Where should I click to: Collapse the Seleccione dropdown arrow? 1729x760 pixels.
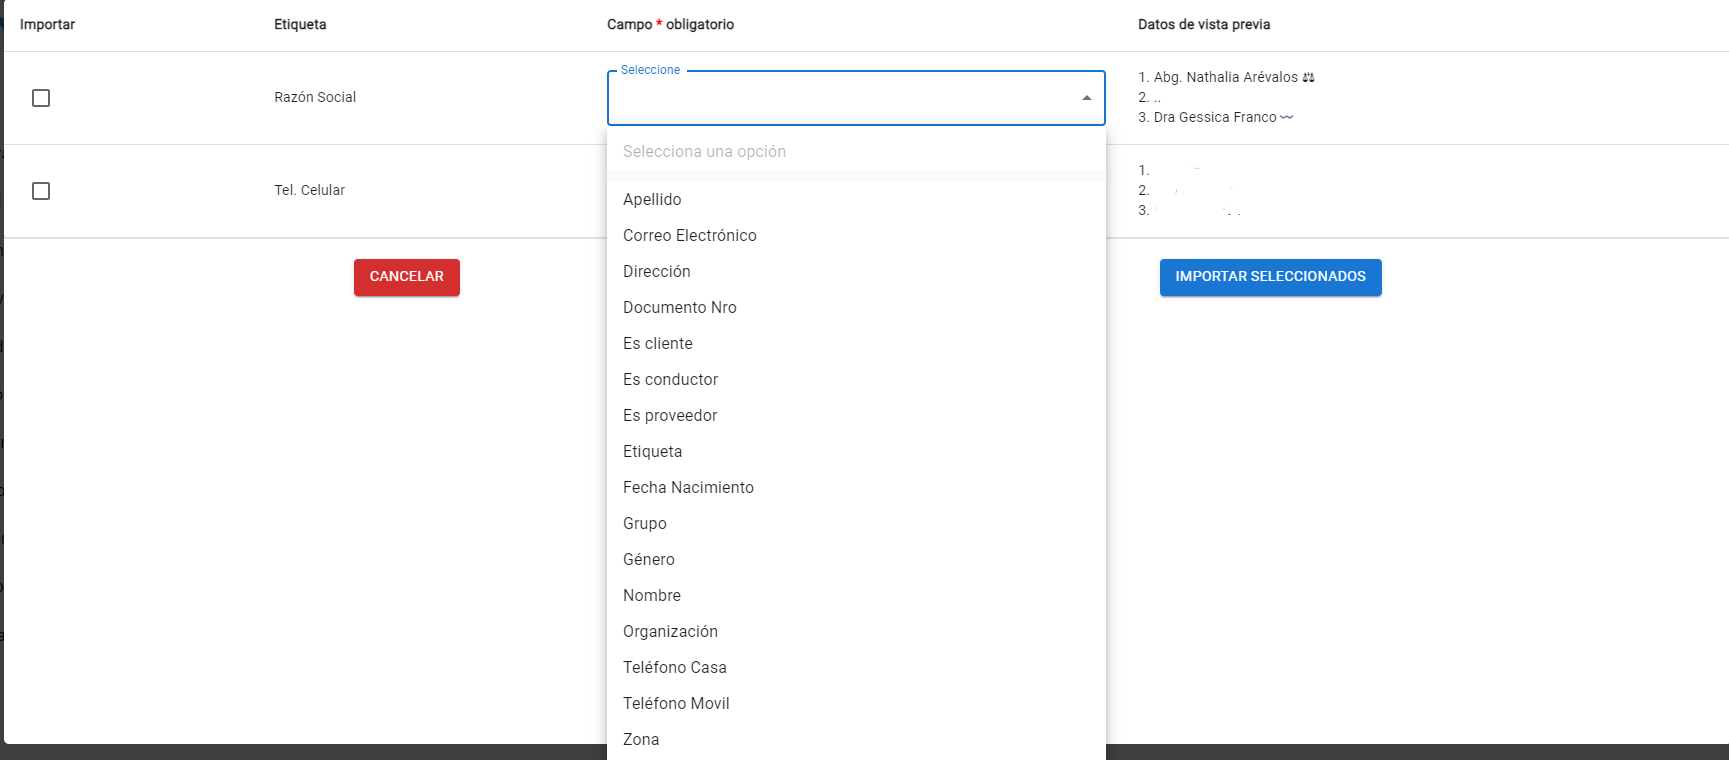1086,98
